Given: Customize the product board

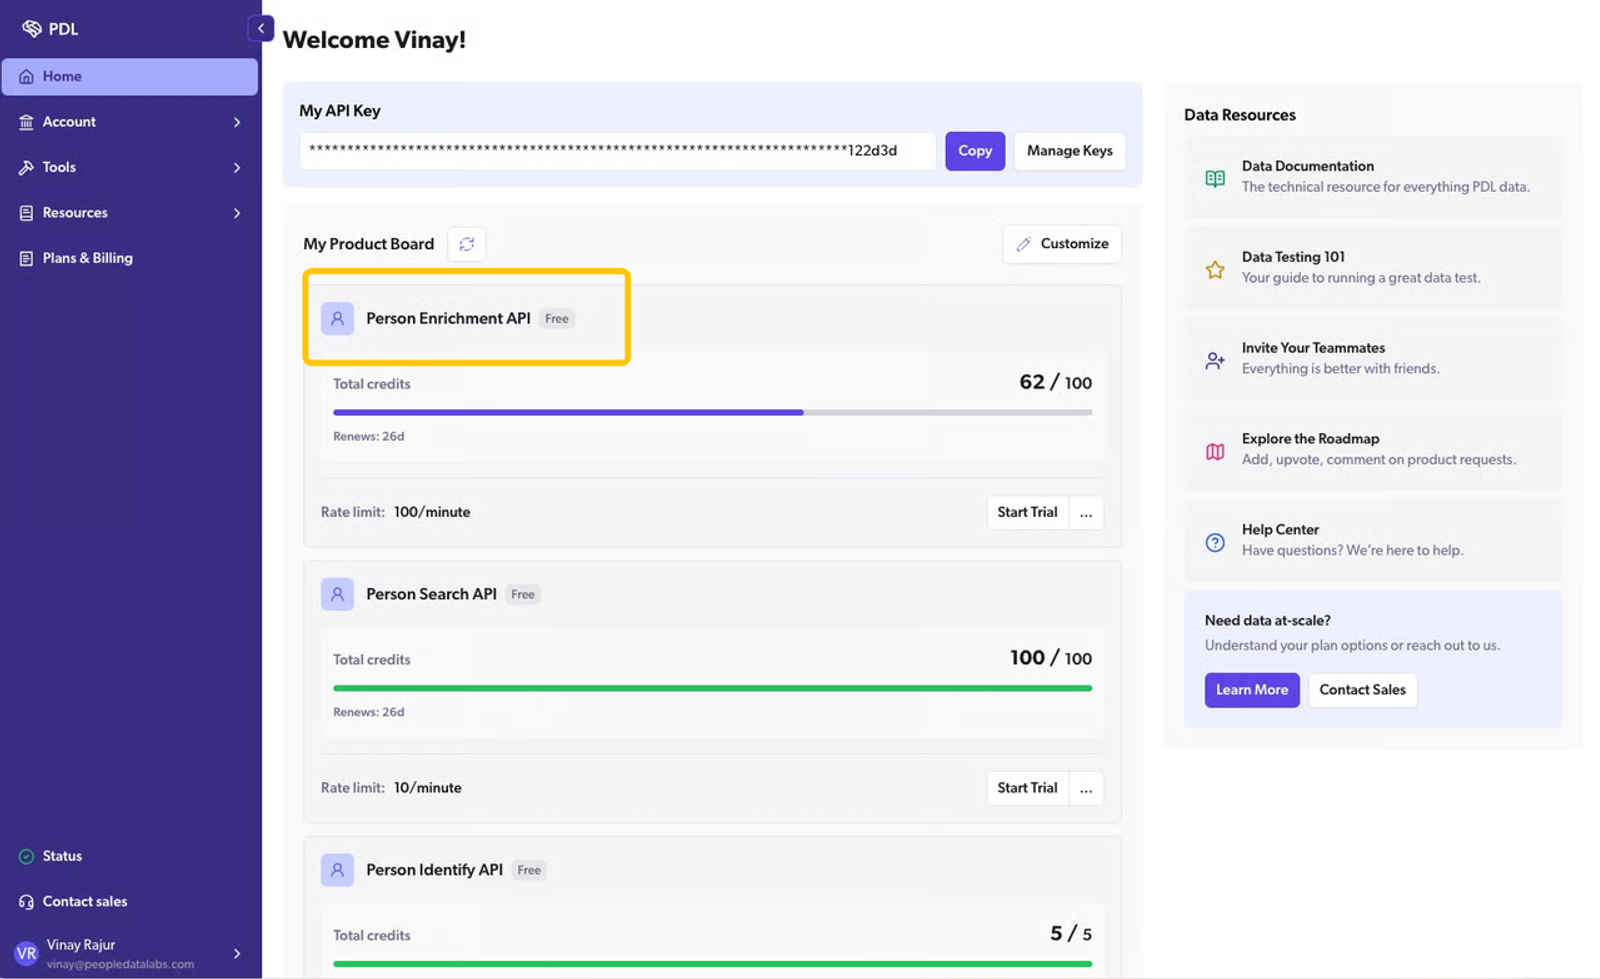Looking at the screenshot, I should pyautogui.click(x=1062, y=244).
